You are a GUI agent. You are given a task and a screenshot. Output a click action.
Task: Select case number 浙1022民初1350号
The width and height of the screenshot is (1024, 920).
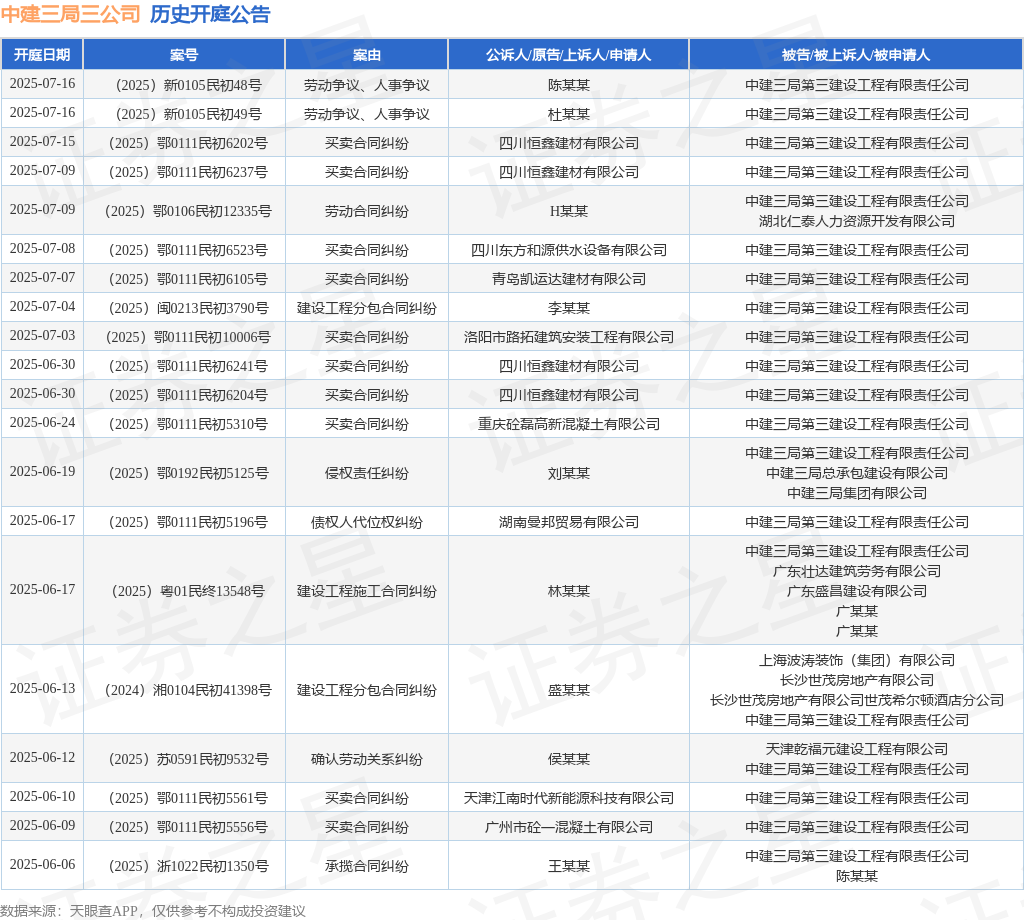(188, 866)
